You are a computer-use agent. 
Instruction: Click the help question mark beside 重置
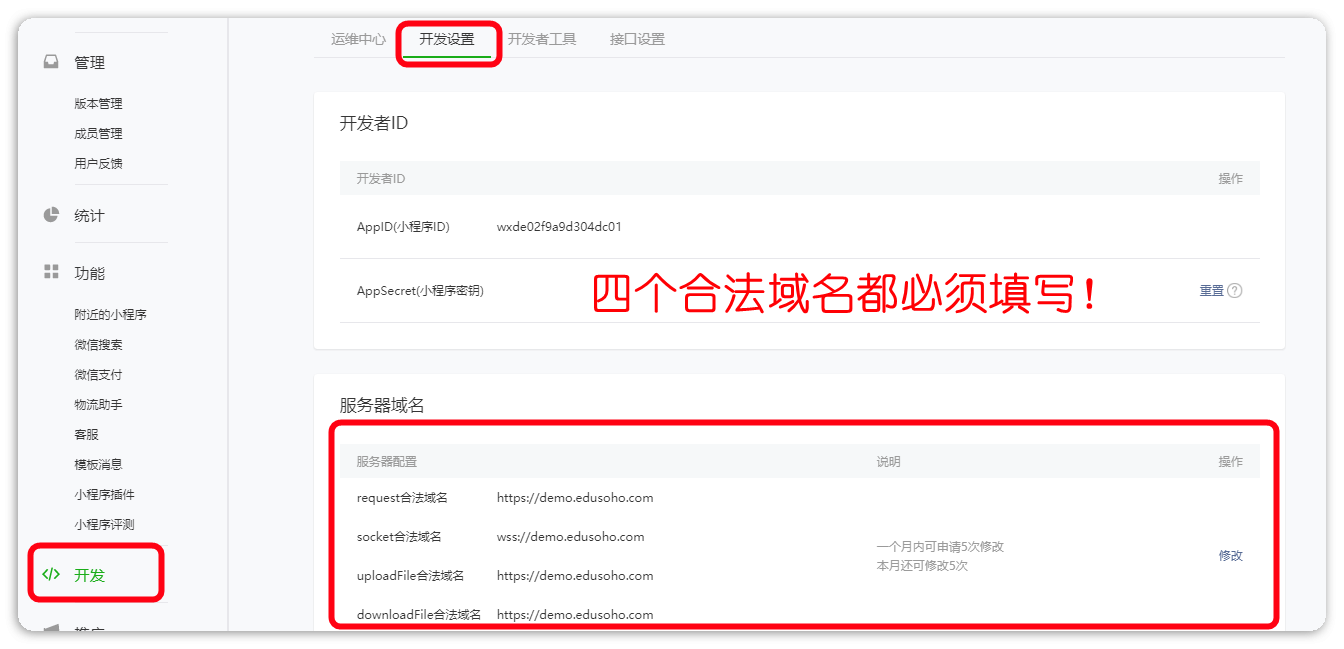pyautogui.click(x=1235, y=291)
